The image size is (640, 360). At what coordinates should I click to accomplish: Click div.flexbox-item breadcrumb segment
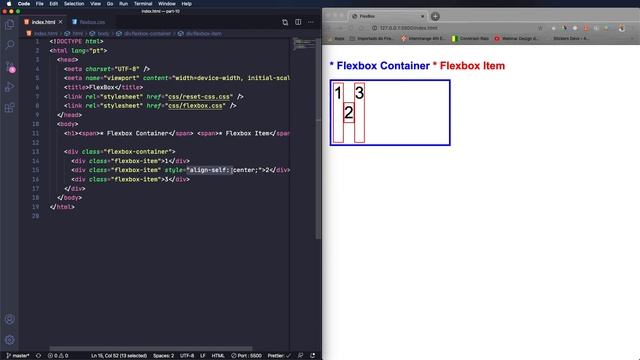click(200, 33)
